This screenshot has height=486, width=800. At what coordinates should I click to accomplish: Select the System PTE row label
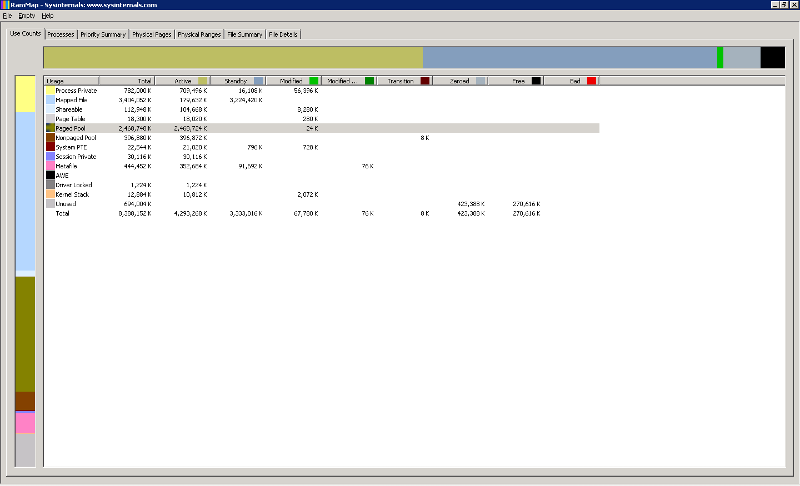[x=71, y=147]
